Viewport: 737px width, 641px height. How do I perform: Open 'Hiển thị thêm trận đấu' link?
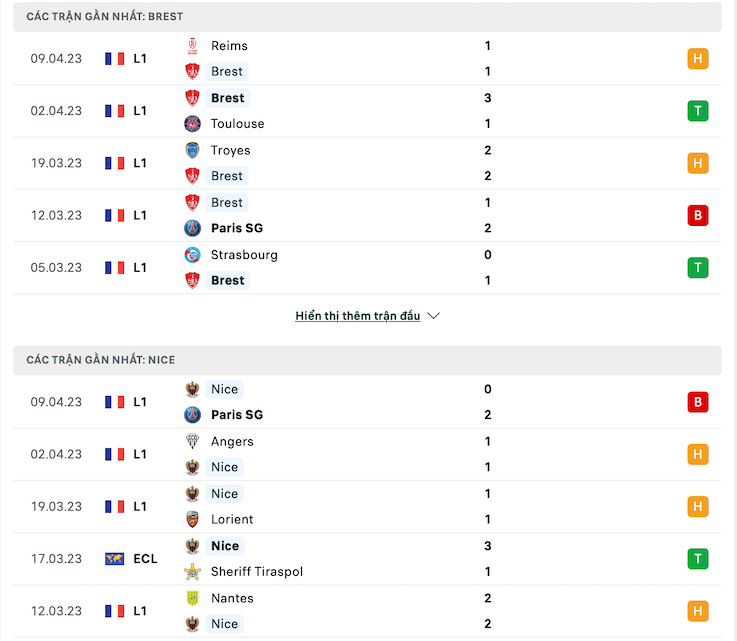358,316
